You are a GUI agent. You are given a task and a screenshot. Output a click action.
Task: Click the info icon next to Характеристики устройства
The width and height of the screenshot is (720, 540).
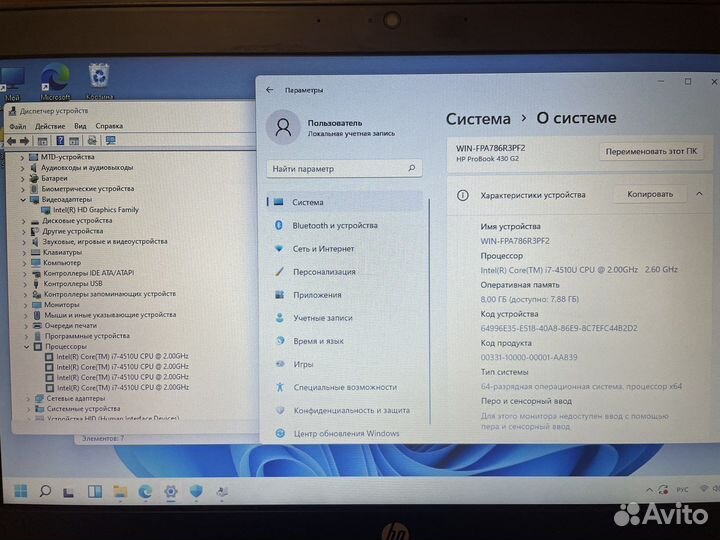click(462, 196)
